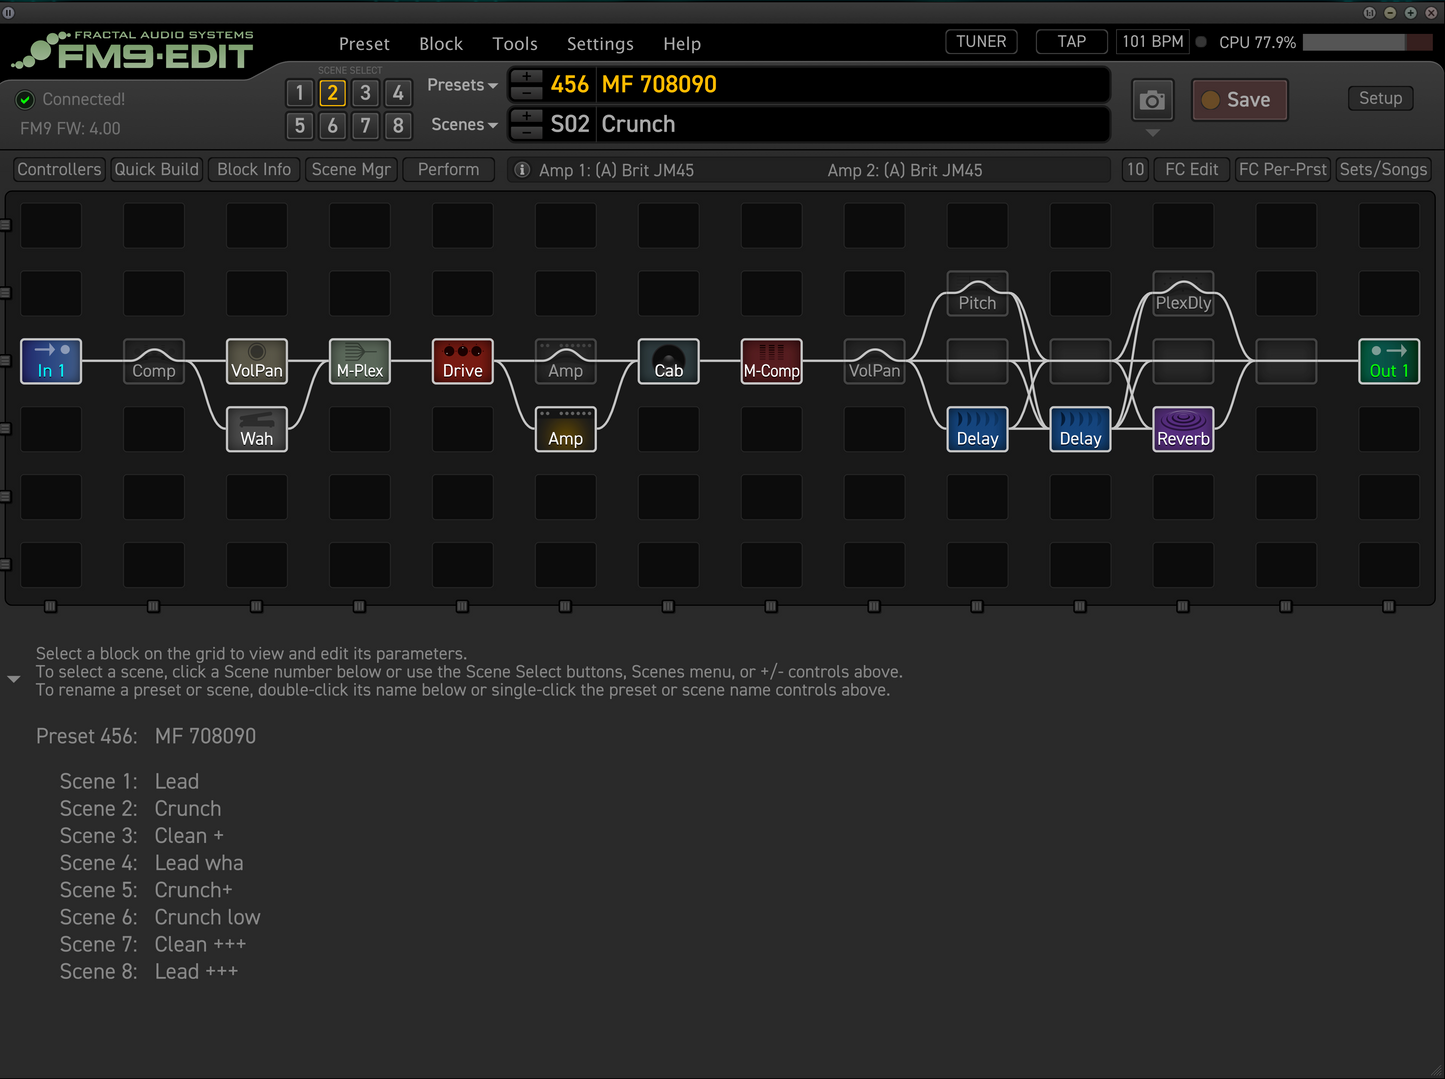Select scene 8 in Scene Select
The image size is (1445, 1079).
[x=398, y=126]
